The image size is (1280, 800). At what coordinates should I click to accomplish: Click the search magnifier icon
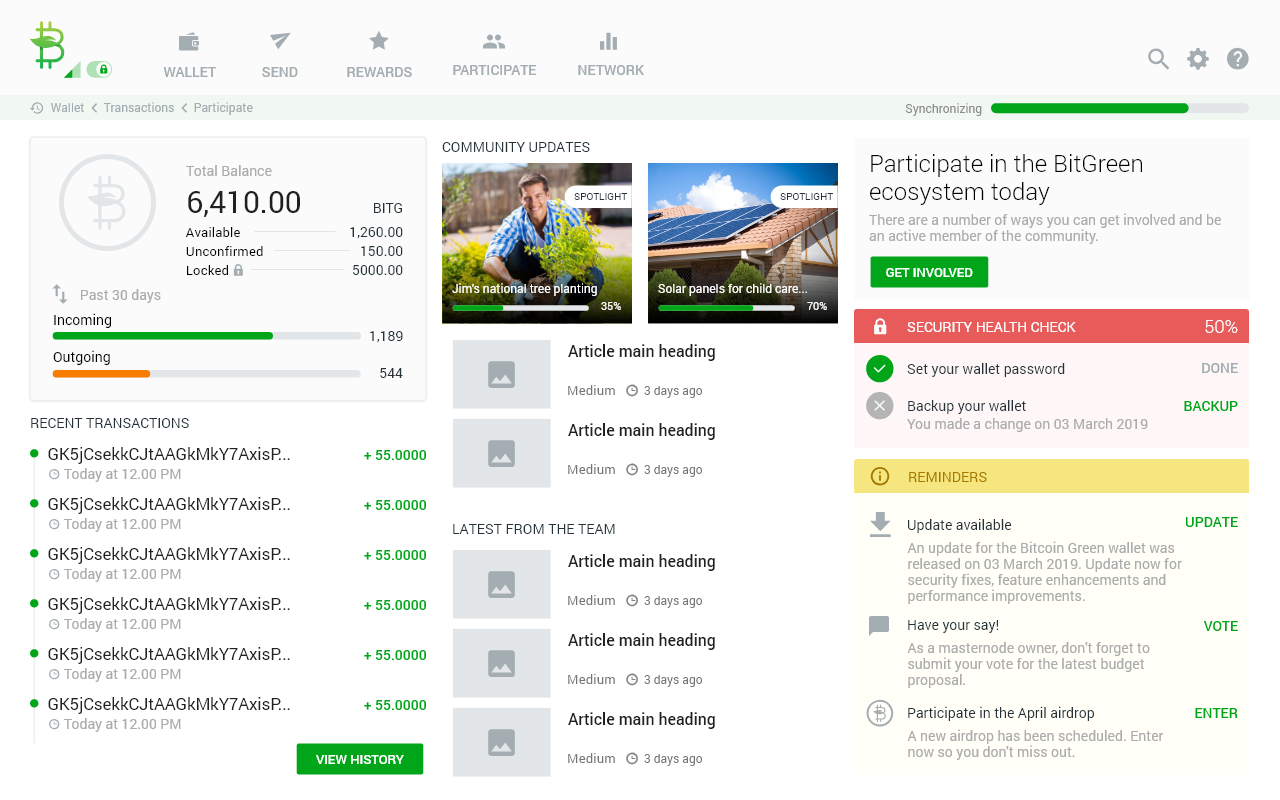(1158, 59)
